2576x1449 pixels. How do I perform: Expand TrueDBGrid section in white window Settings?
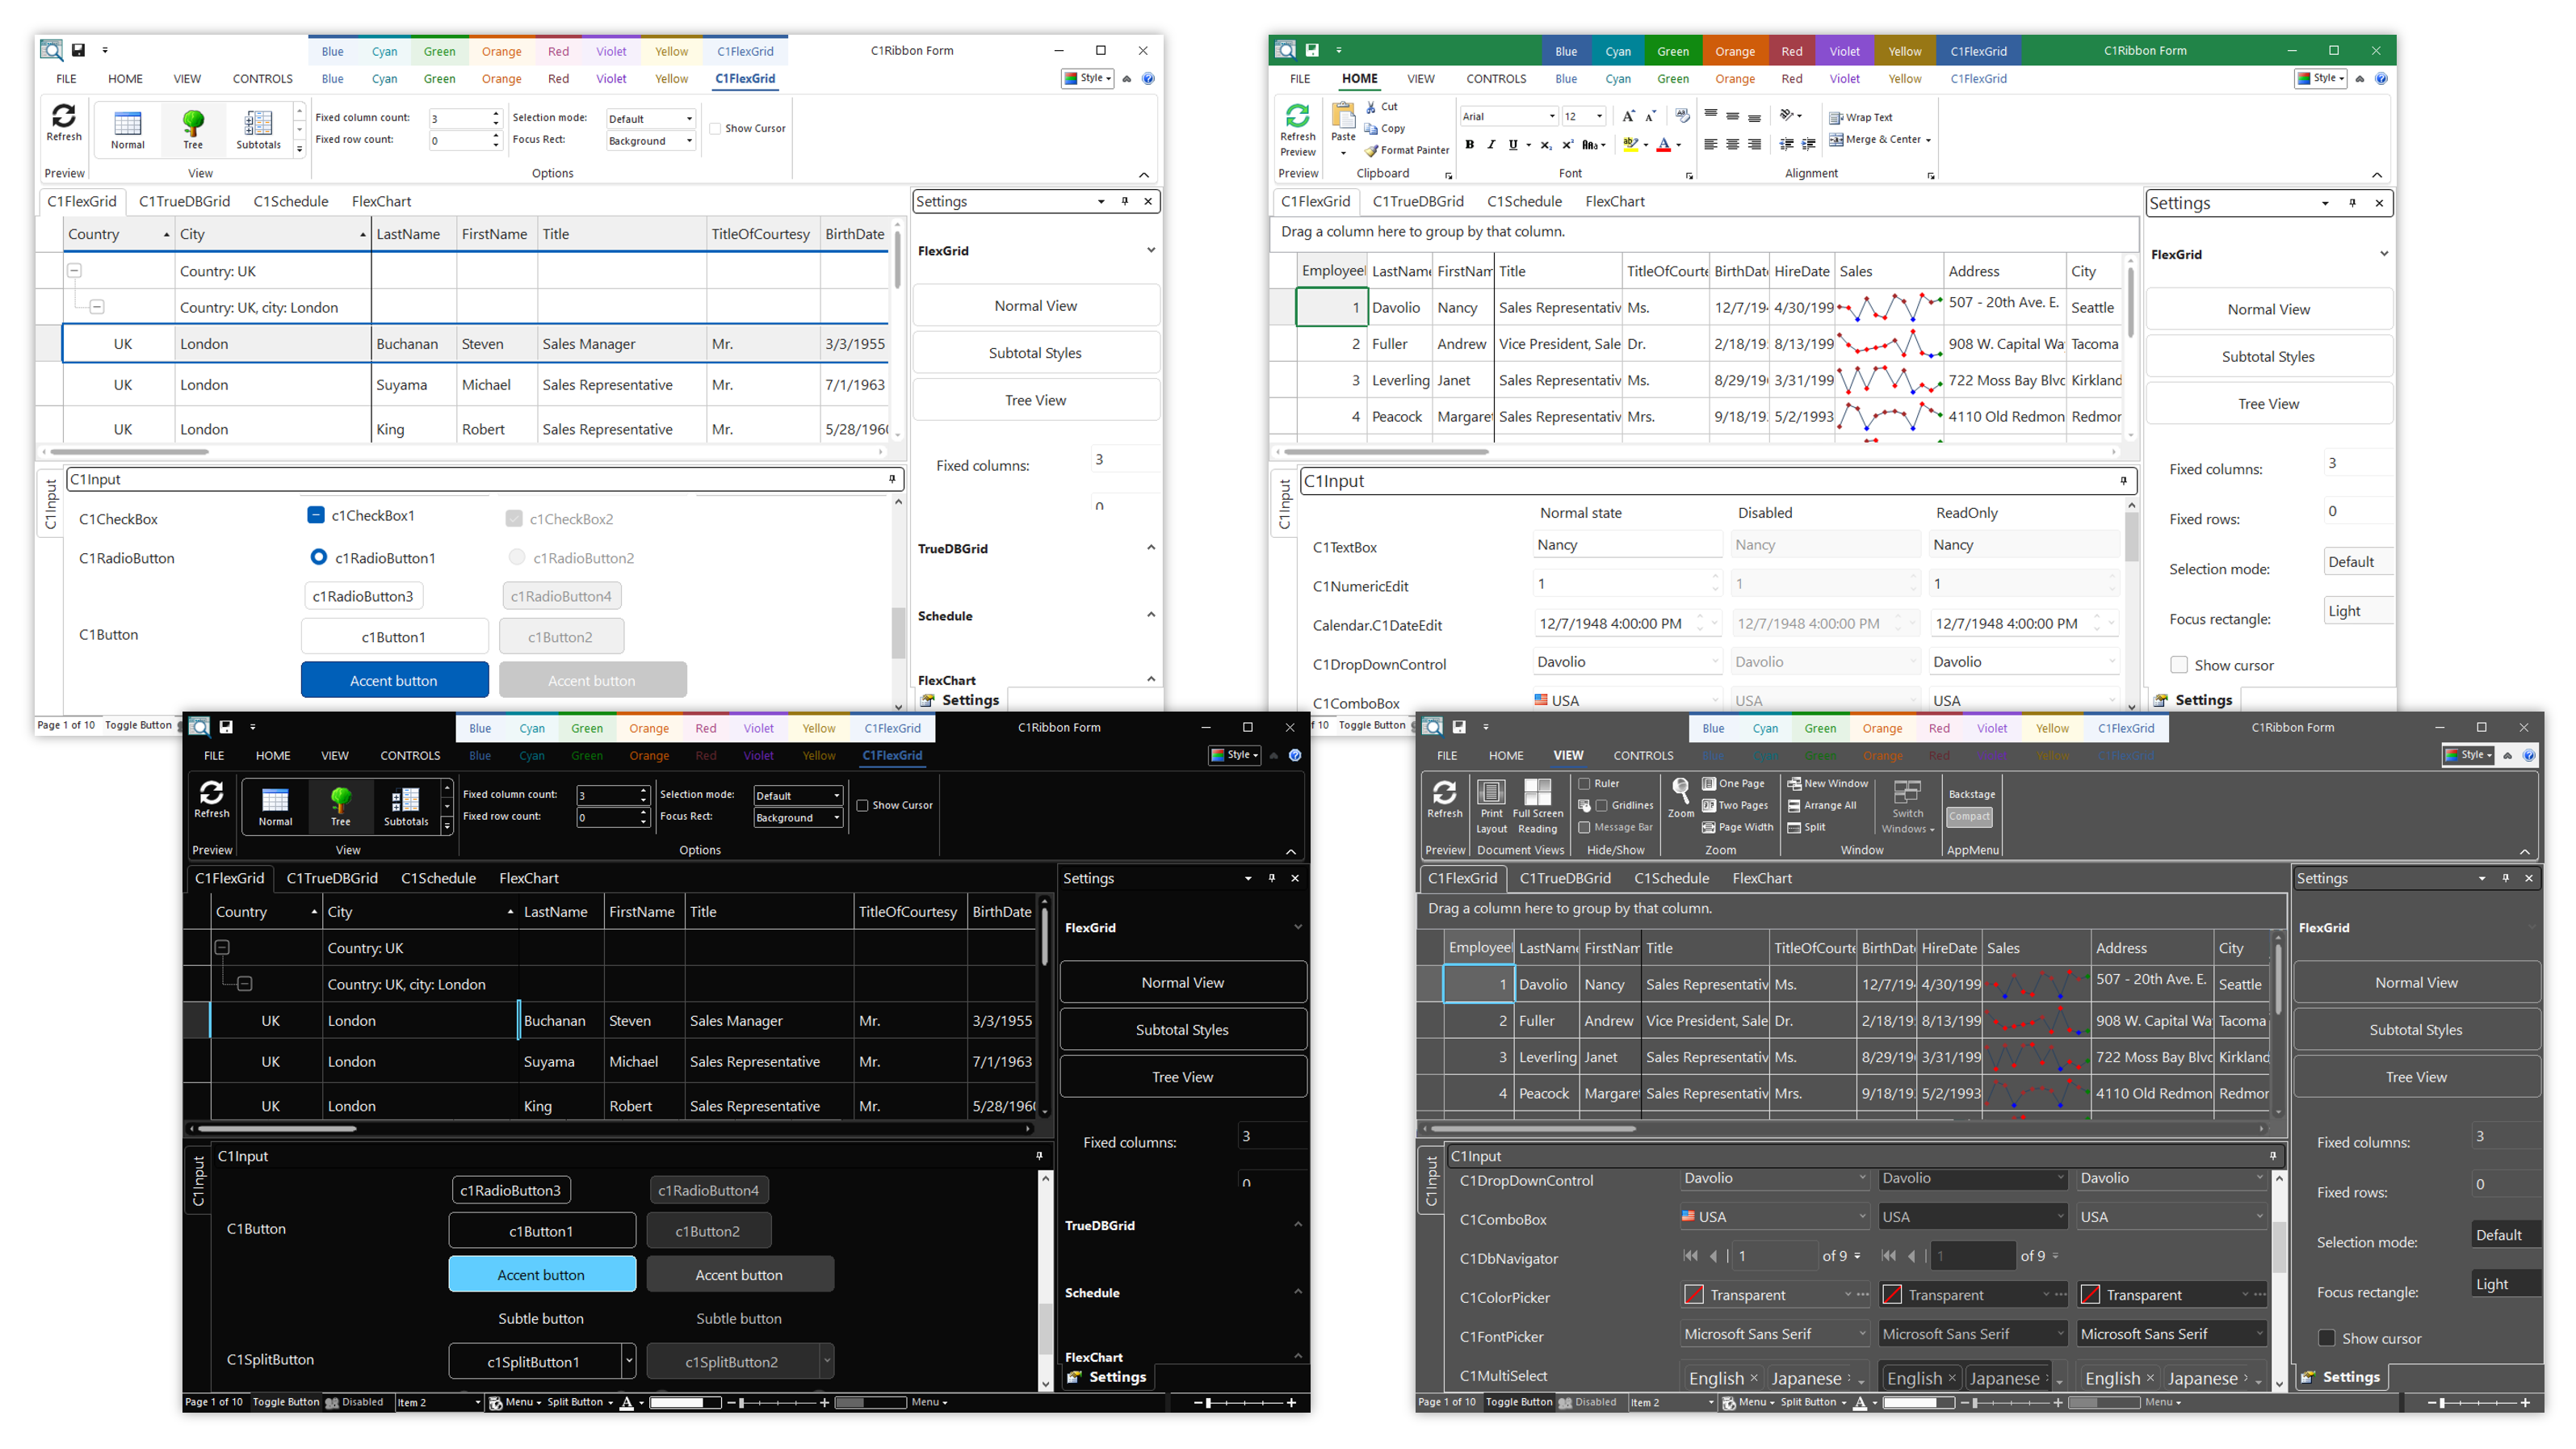1150,548
